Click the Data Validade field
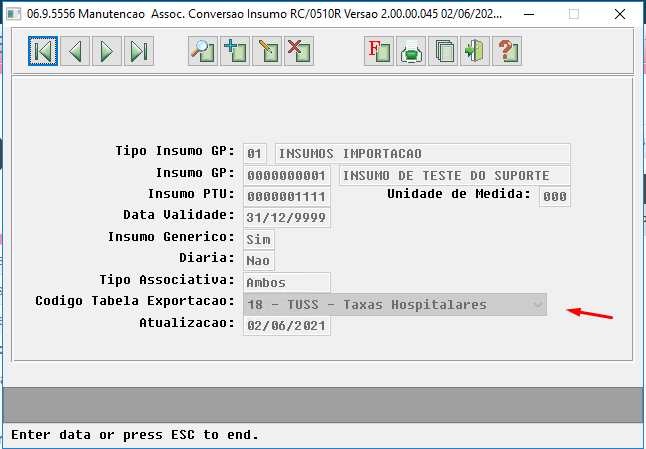Viewport: 646px width, 449px height. (x=287, y=217)
